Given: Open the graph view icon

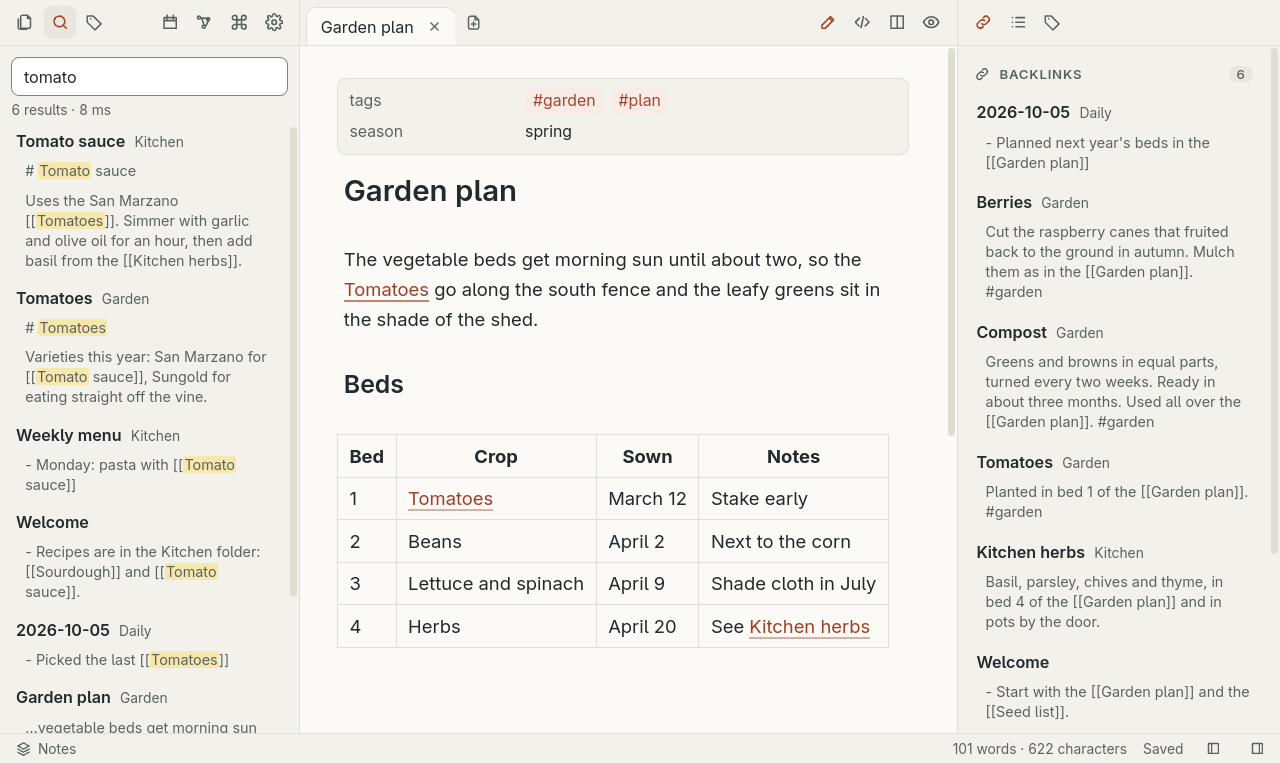Looking at the screenshot, I should coord(204,22).
